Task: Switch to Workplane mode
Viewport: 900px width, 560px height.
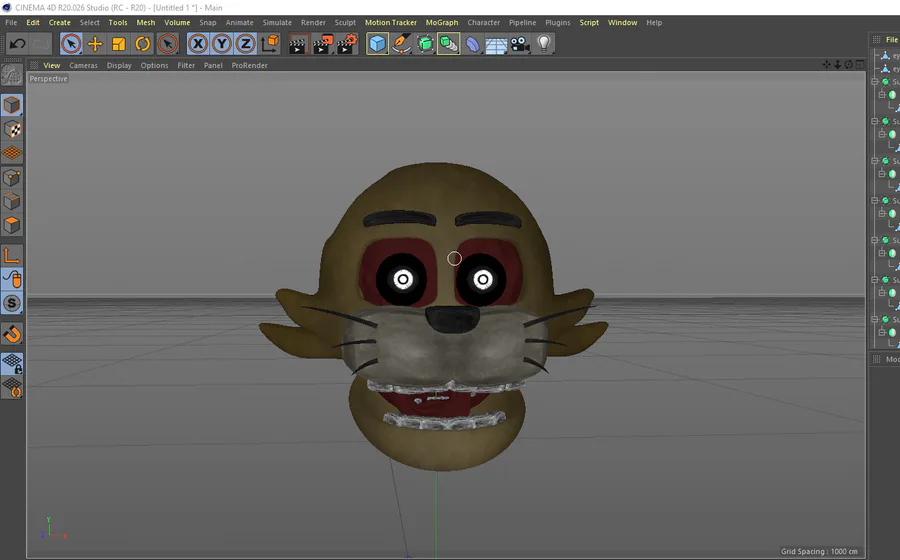Action: [x=11, y=153]
